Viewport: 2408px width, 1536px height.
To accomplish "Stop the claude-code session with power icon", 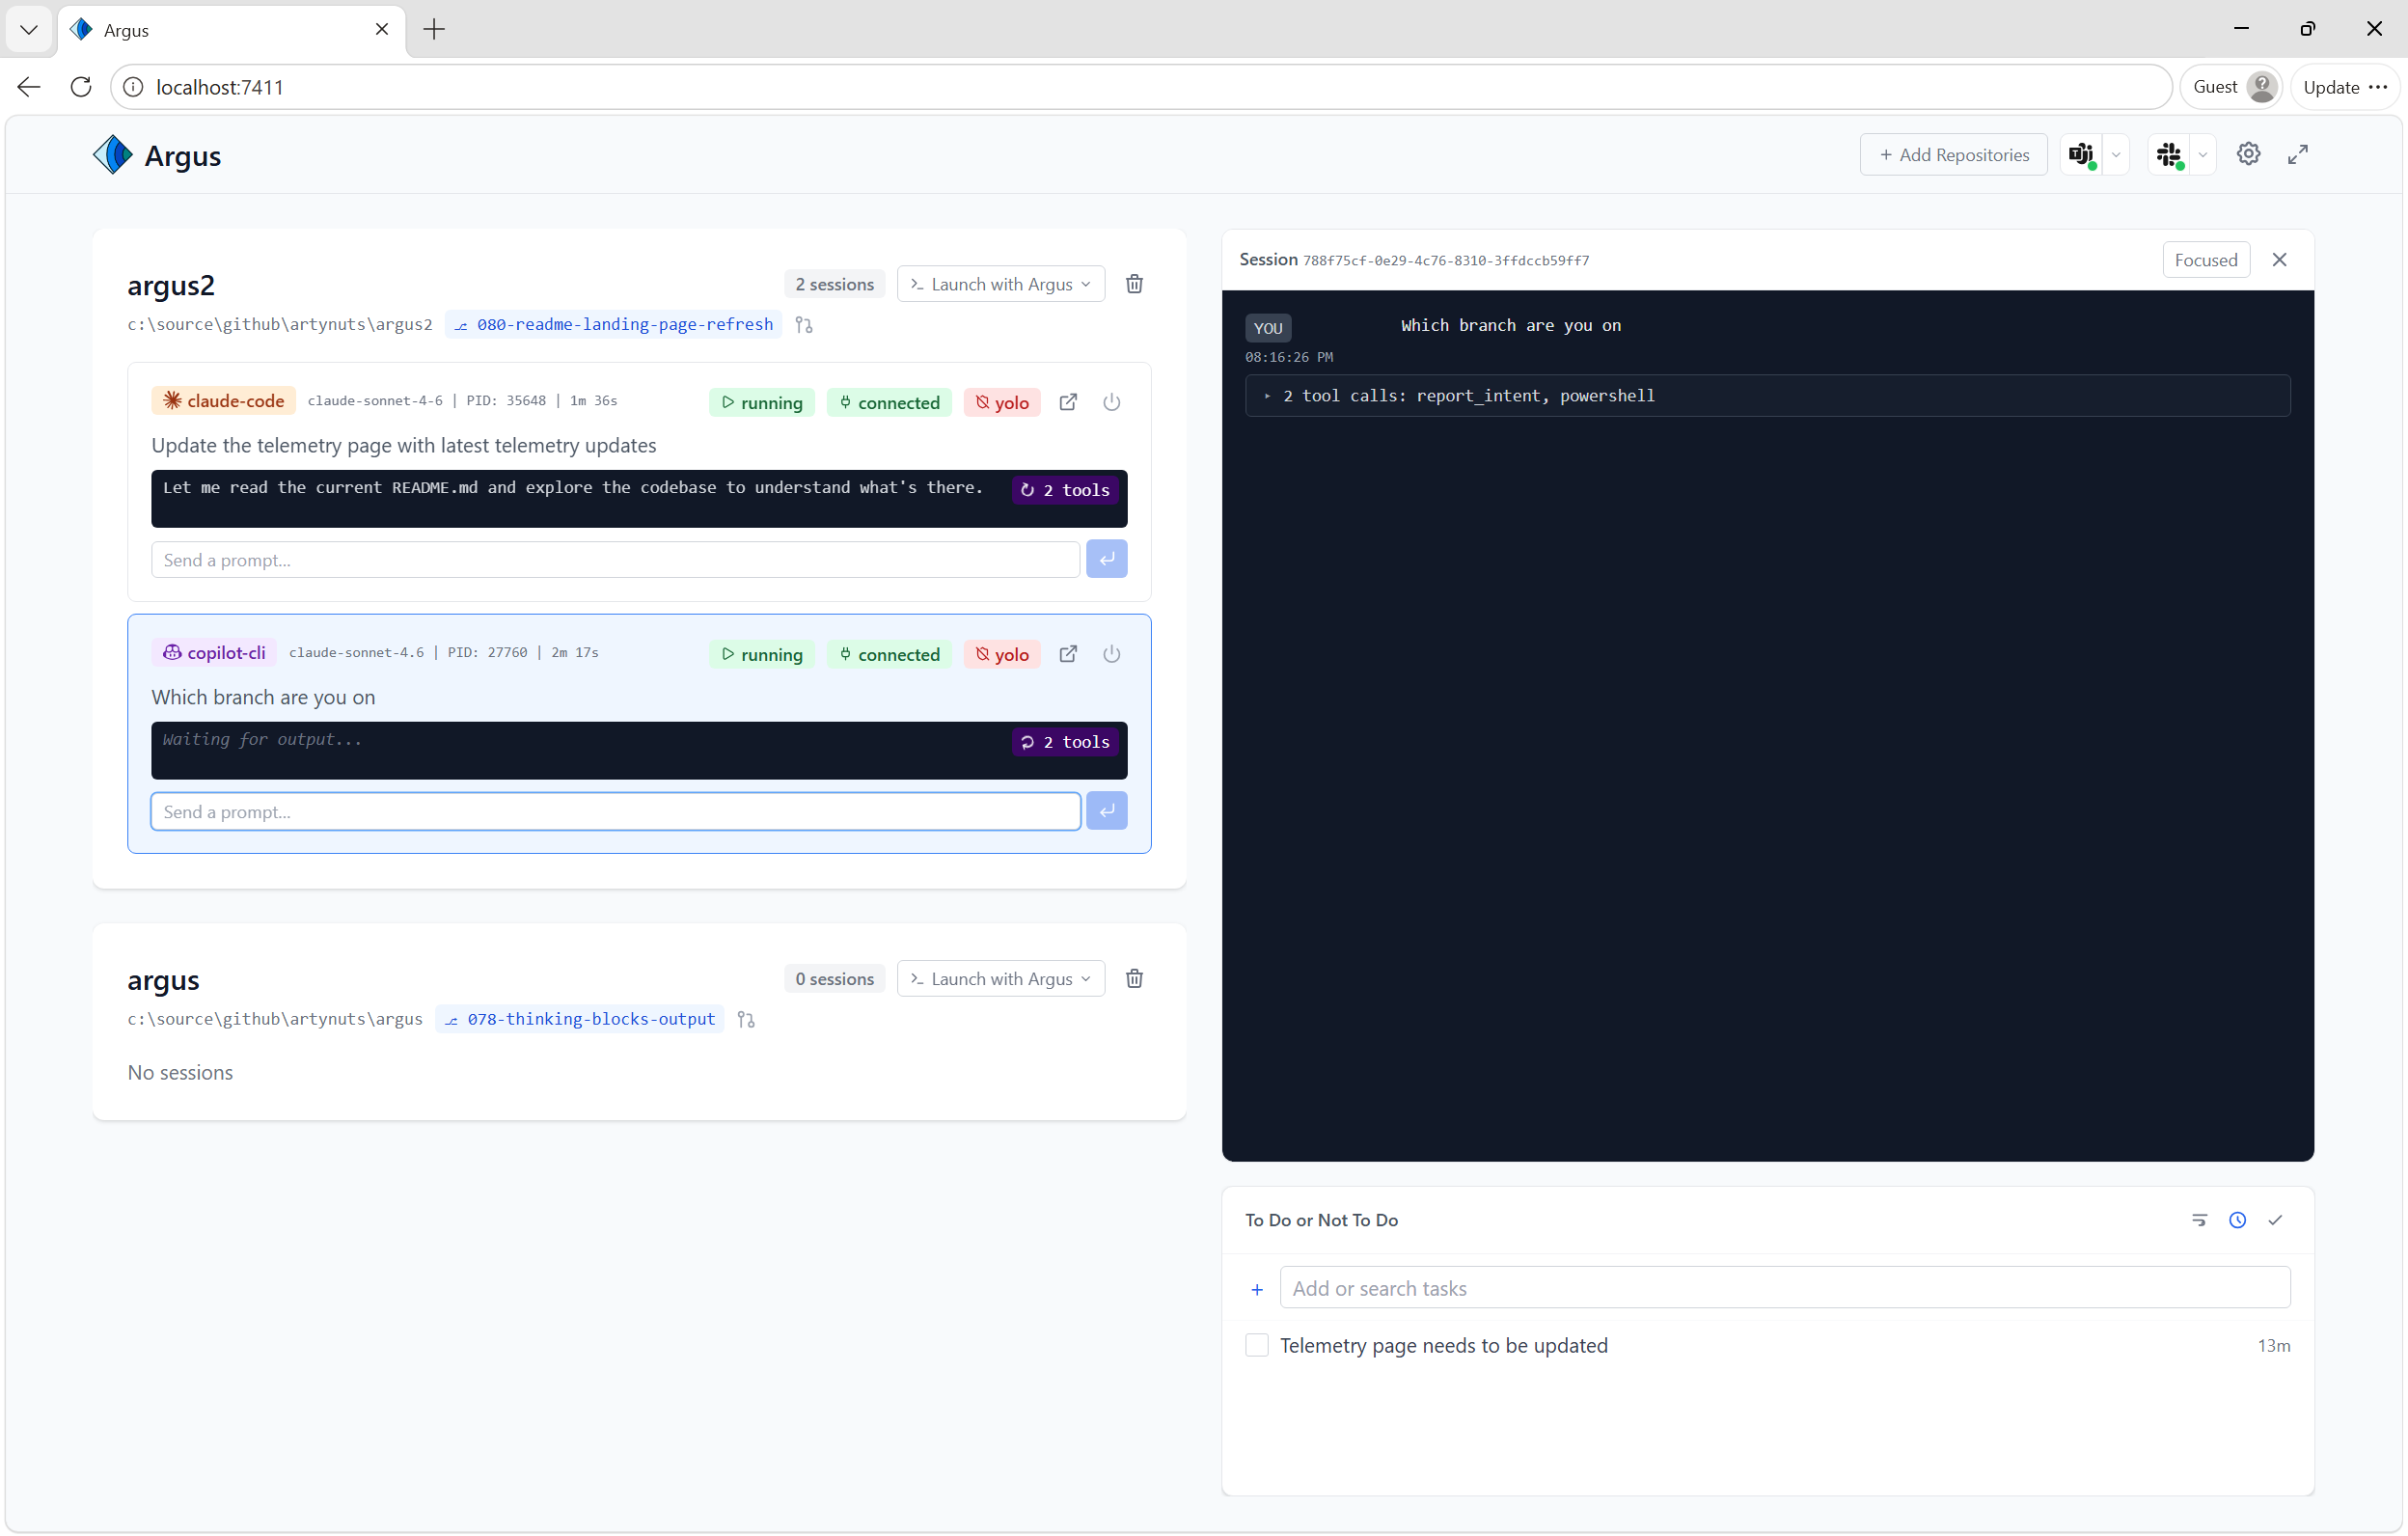I will 1112,402.
